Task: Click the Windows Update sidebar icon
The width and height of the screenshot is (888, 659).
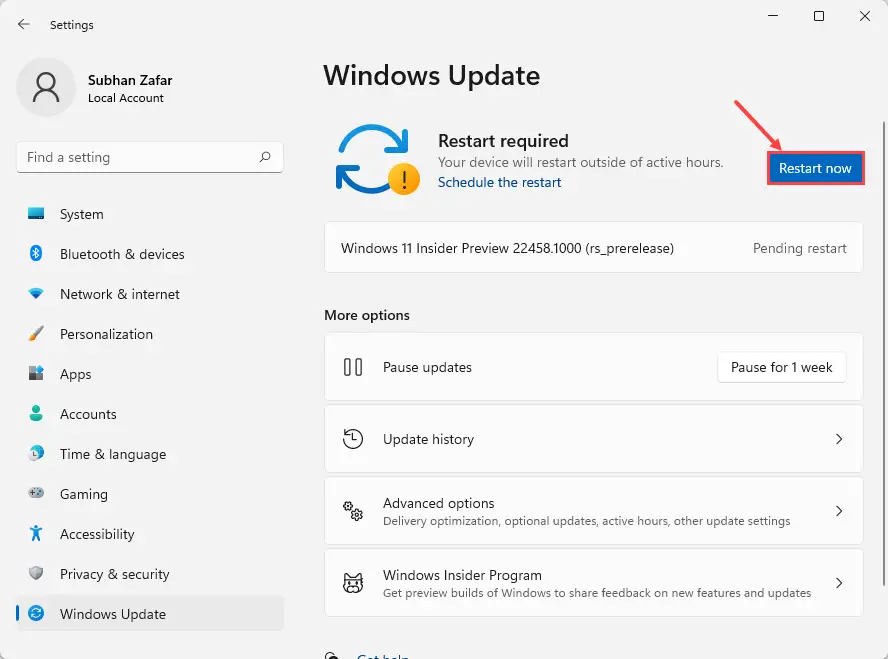Action: [x=36, y=613]
